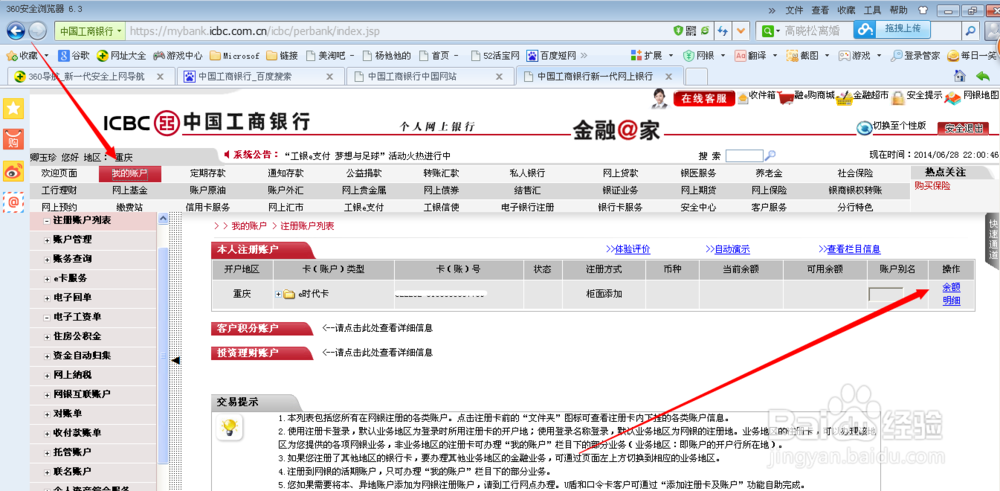Select 我的账户 in the bank menu
The image size is (1000, 491).
point(129,173)
